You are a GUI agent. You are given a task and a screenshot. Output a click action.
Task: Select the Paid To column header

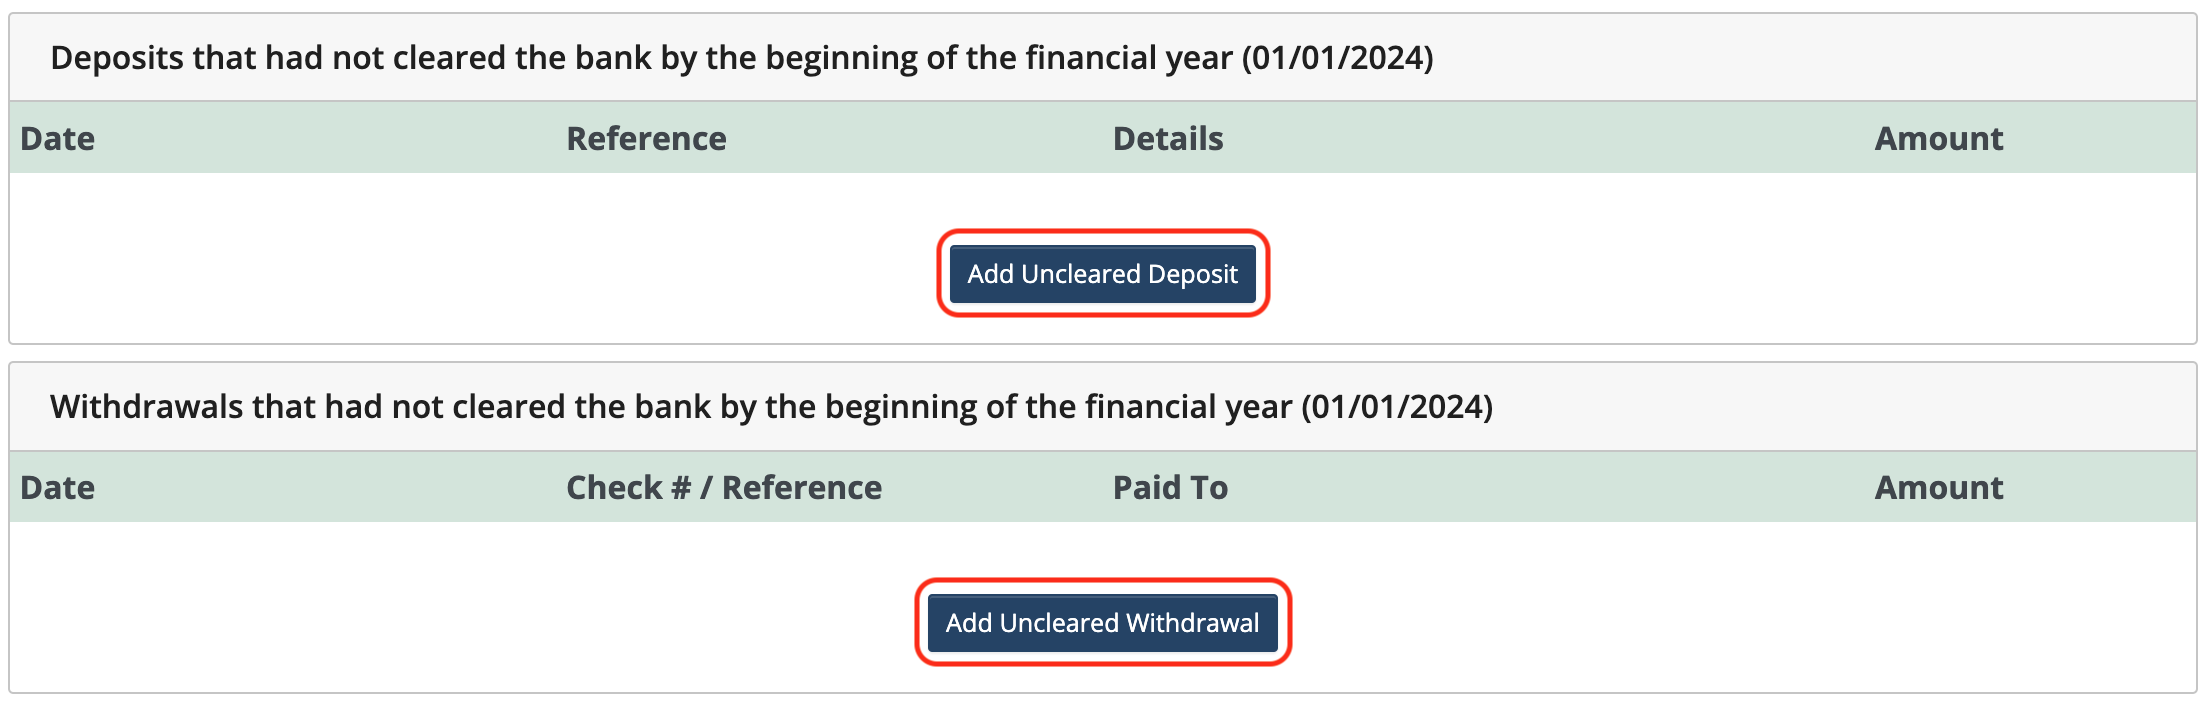pyautogui.click(x=1170, y=487)
